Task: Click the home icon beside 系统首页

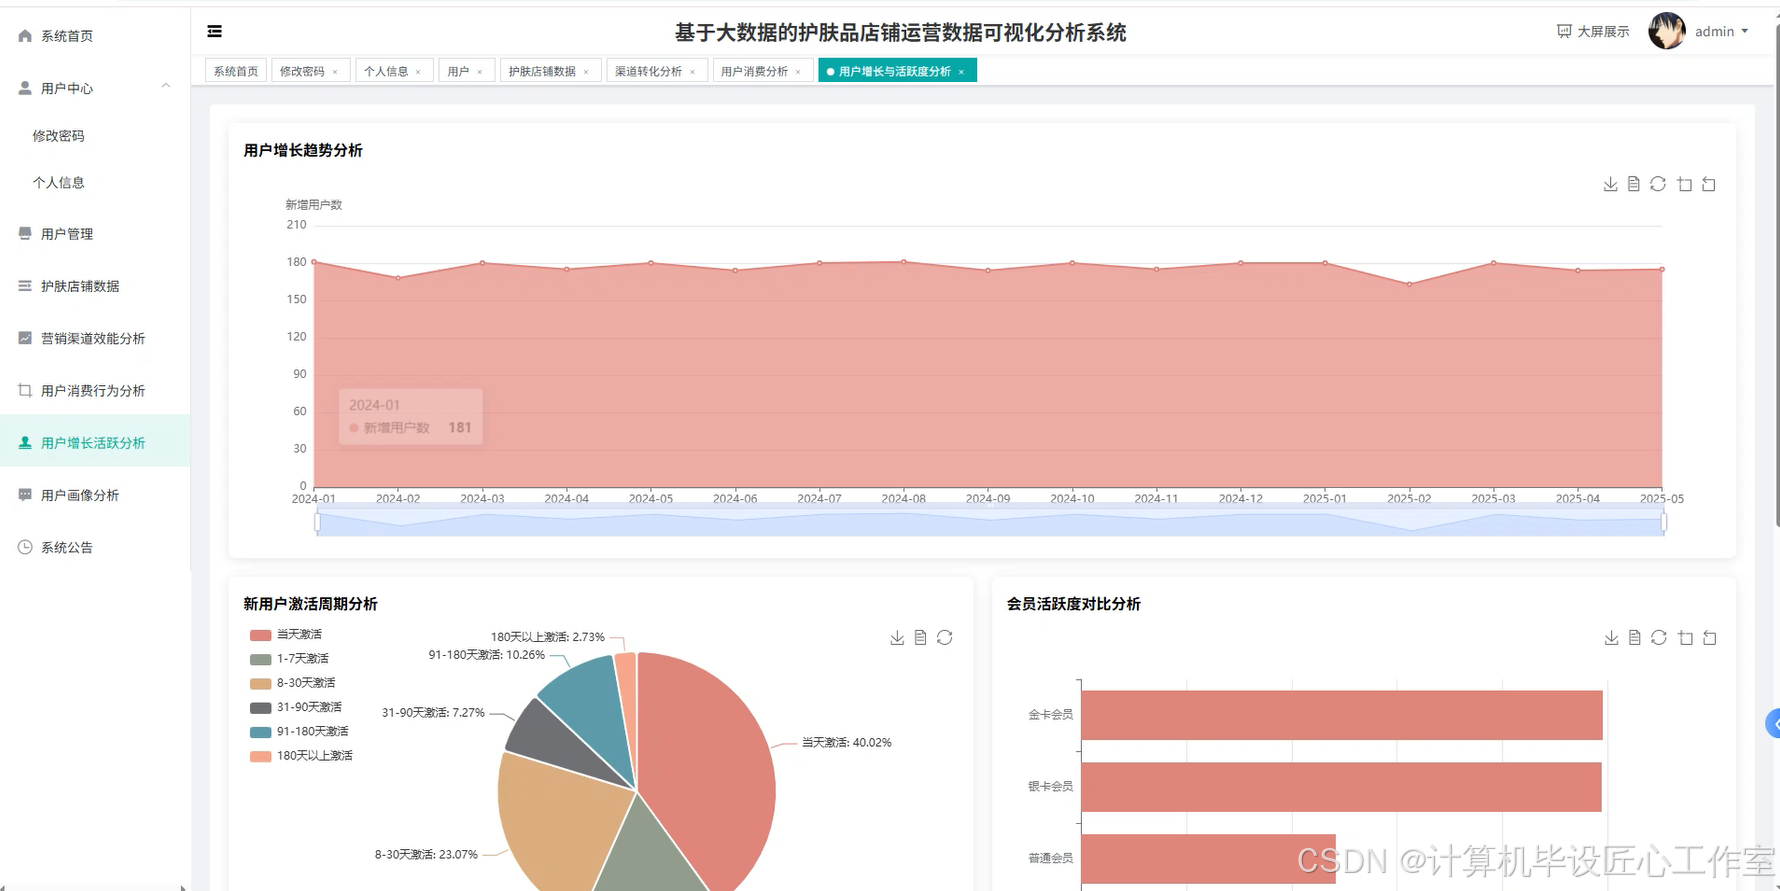Action: click(x=25, y=36)
